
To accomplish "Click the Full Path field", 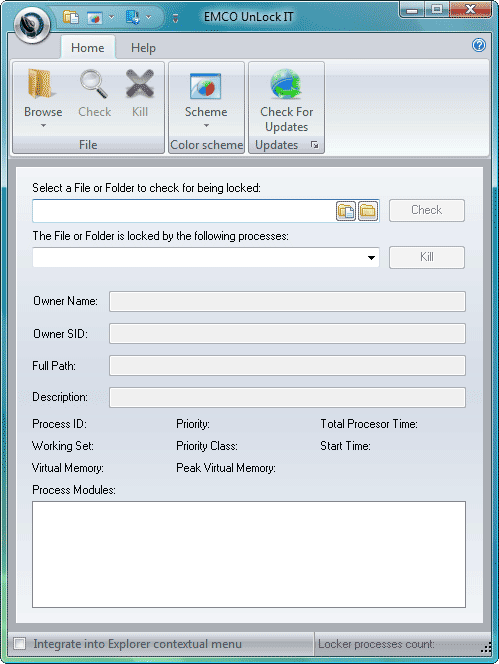I will (x=287, y=365).
